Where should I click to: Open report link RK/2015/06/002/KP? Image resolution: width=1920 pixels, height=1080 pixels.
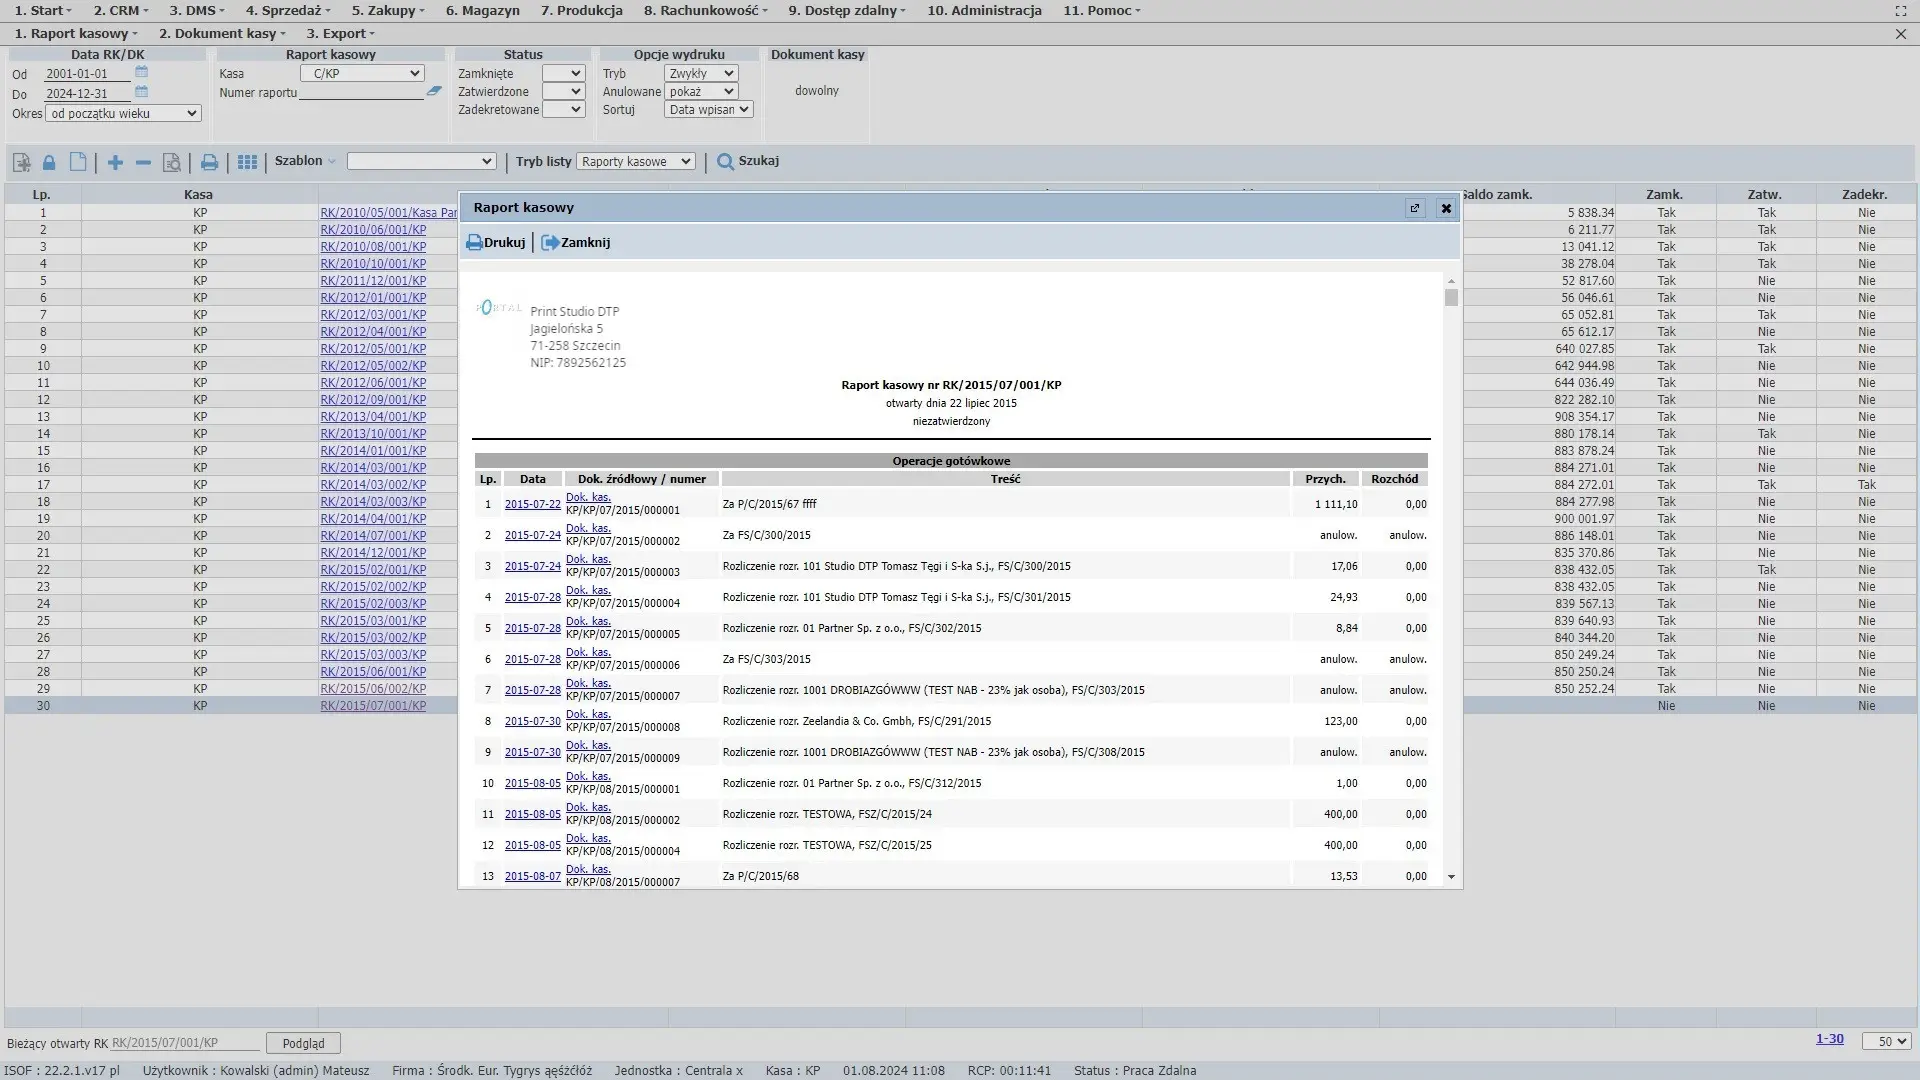point(373,689)
